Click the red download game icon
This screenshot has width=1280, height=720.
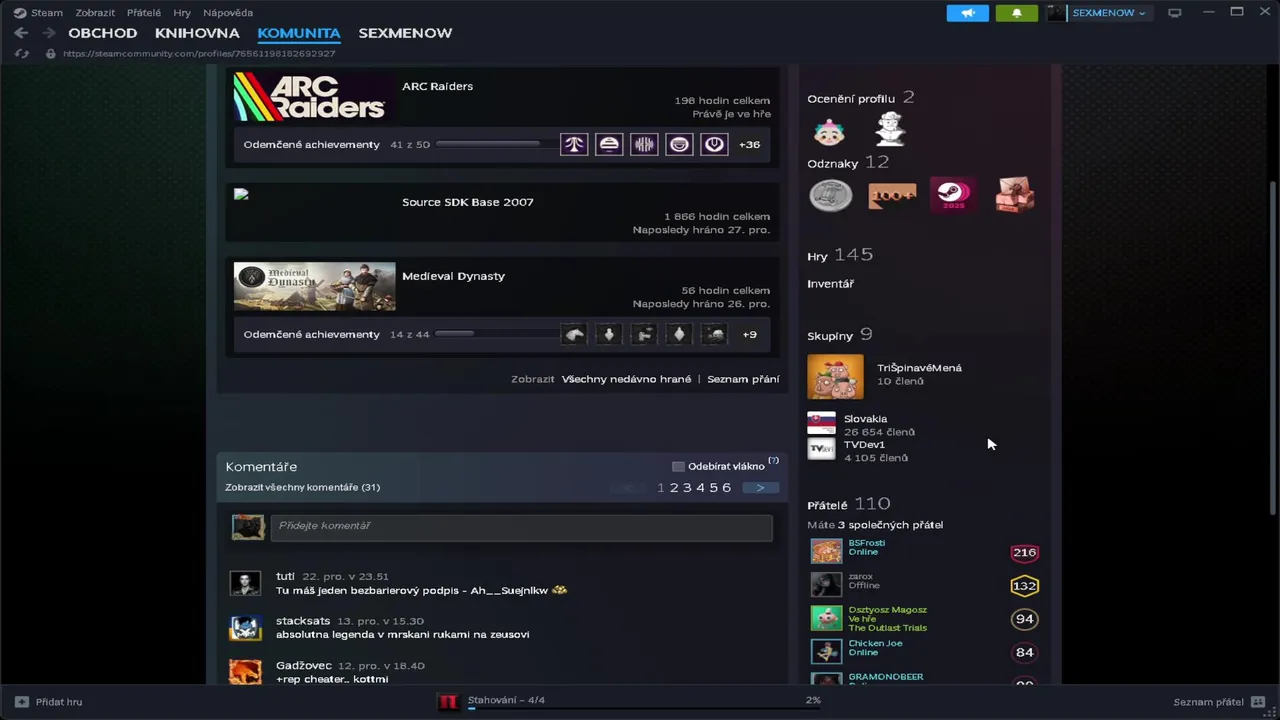point(448,701)
